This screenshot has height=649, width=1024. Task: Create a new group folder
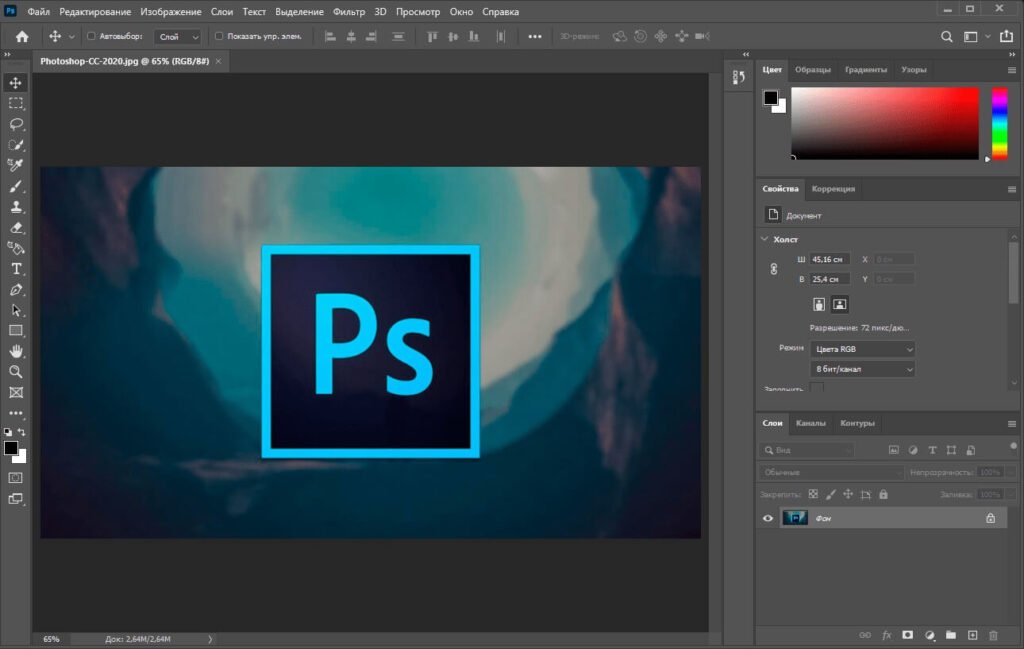point(951,635)
